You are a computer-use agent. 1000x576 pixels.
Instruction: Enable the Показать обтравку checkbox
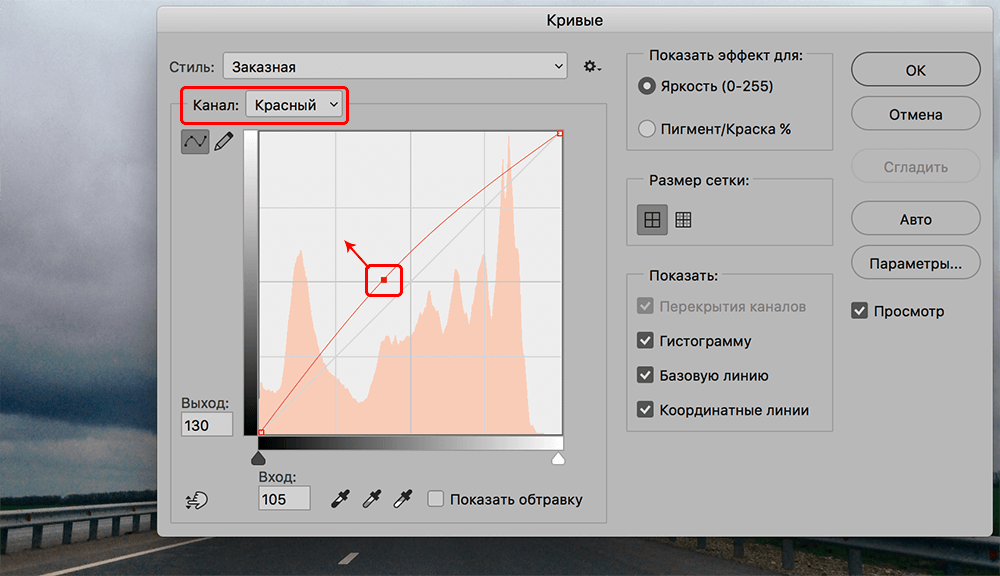click(x=435, y=499)
